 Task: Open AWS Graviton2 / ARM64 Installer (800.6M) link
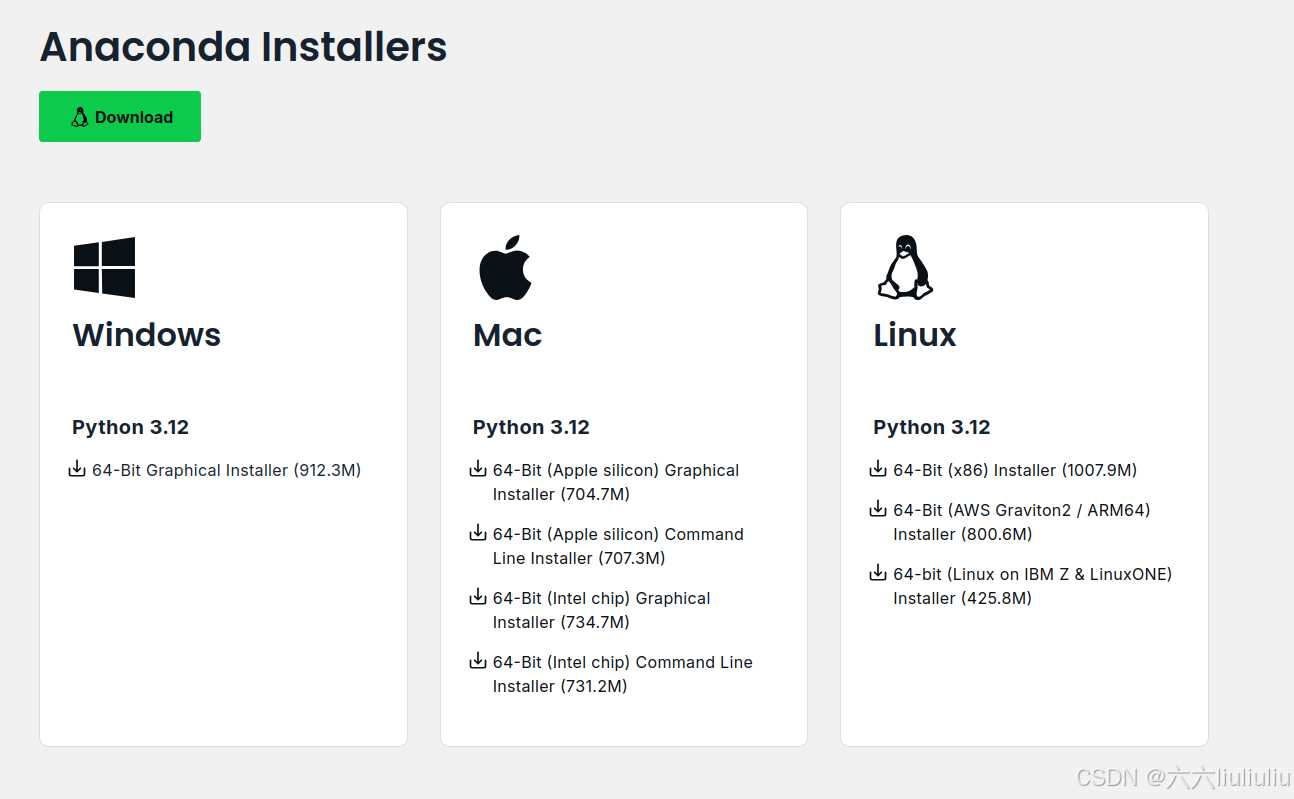1021,510
